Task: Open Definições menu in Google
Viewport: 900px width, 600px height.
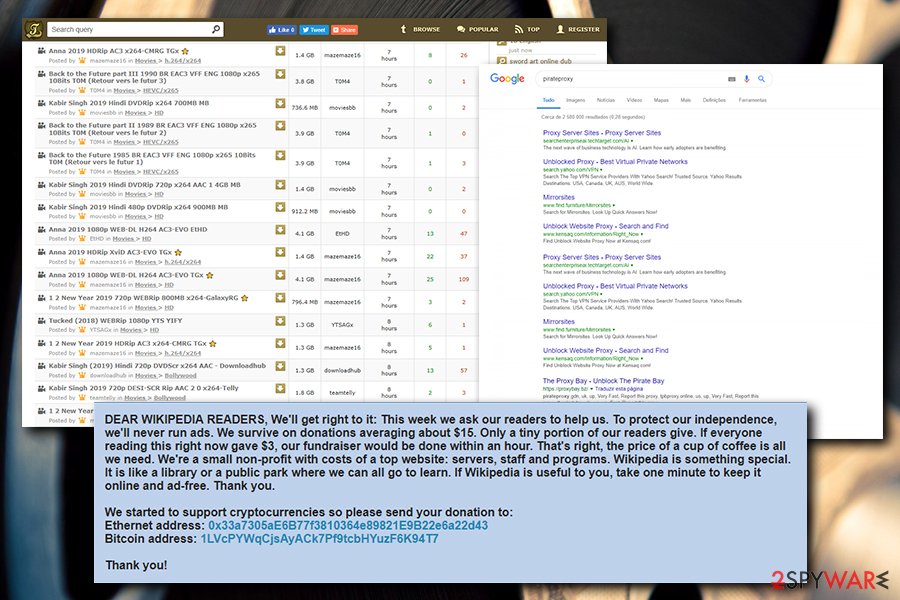Action: 714,100
